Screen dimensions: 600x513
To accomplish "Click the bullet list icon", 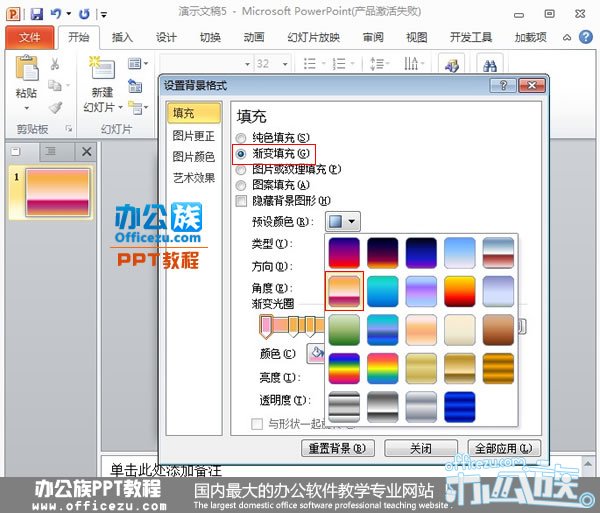I will tap(309, 64).
